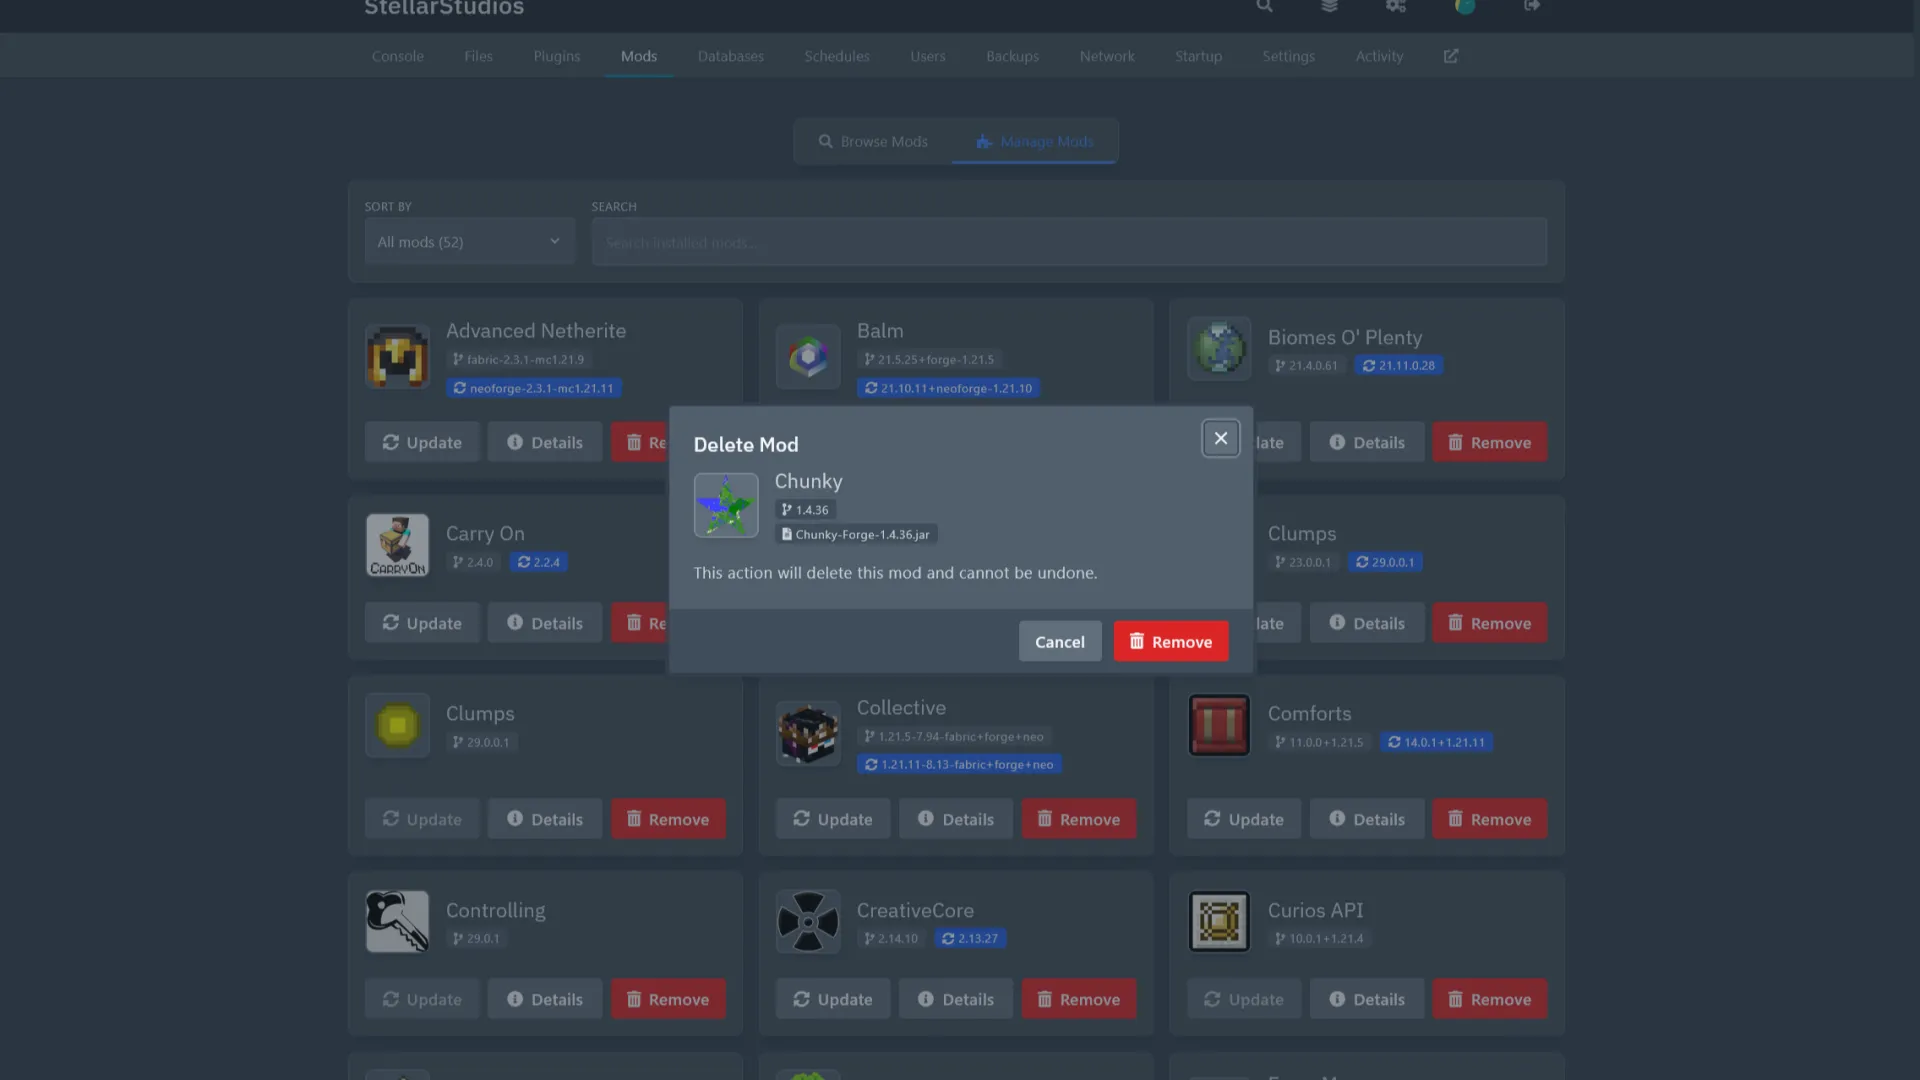Click the sign-out arrow icon
1920x1080 pixels.
1531,6
